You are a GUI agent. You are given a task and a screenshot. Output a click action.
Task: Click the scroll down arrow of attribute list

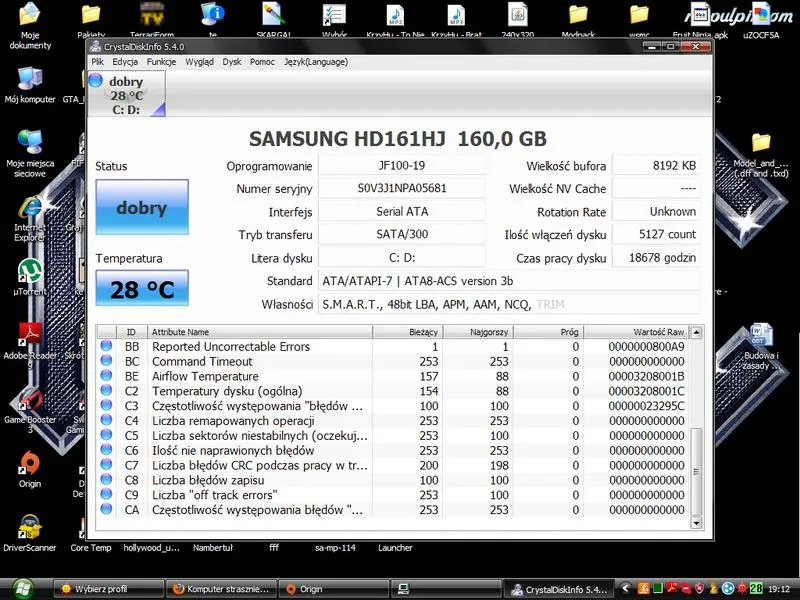696,523
